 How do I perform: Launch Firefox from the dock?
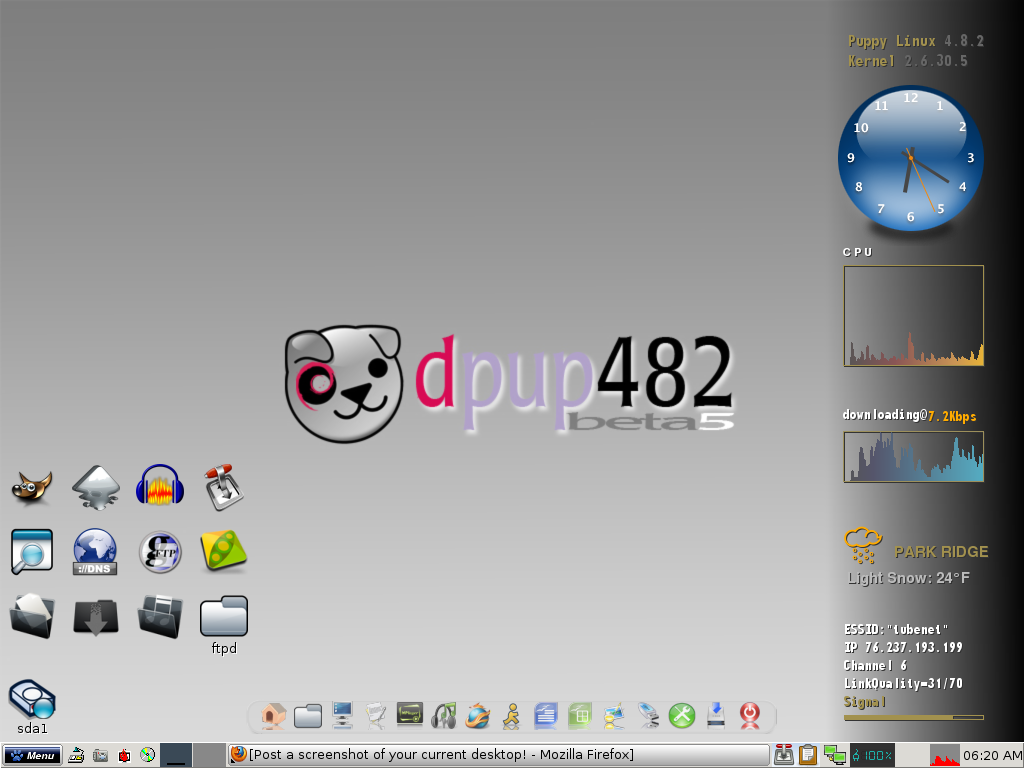click(x=479, y=715)
